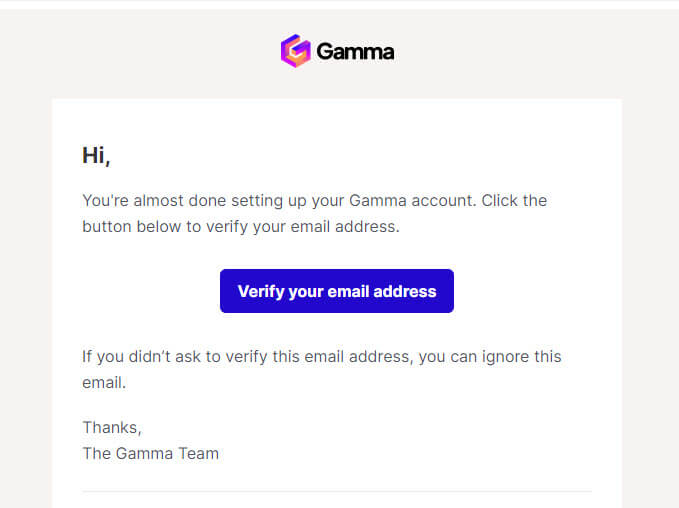Click the "Thanks," closing line

(x=112, y=427)
